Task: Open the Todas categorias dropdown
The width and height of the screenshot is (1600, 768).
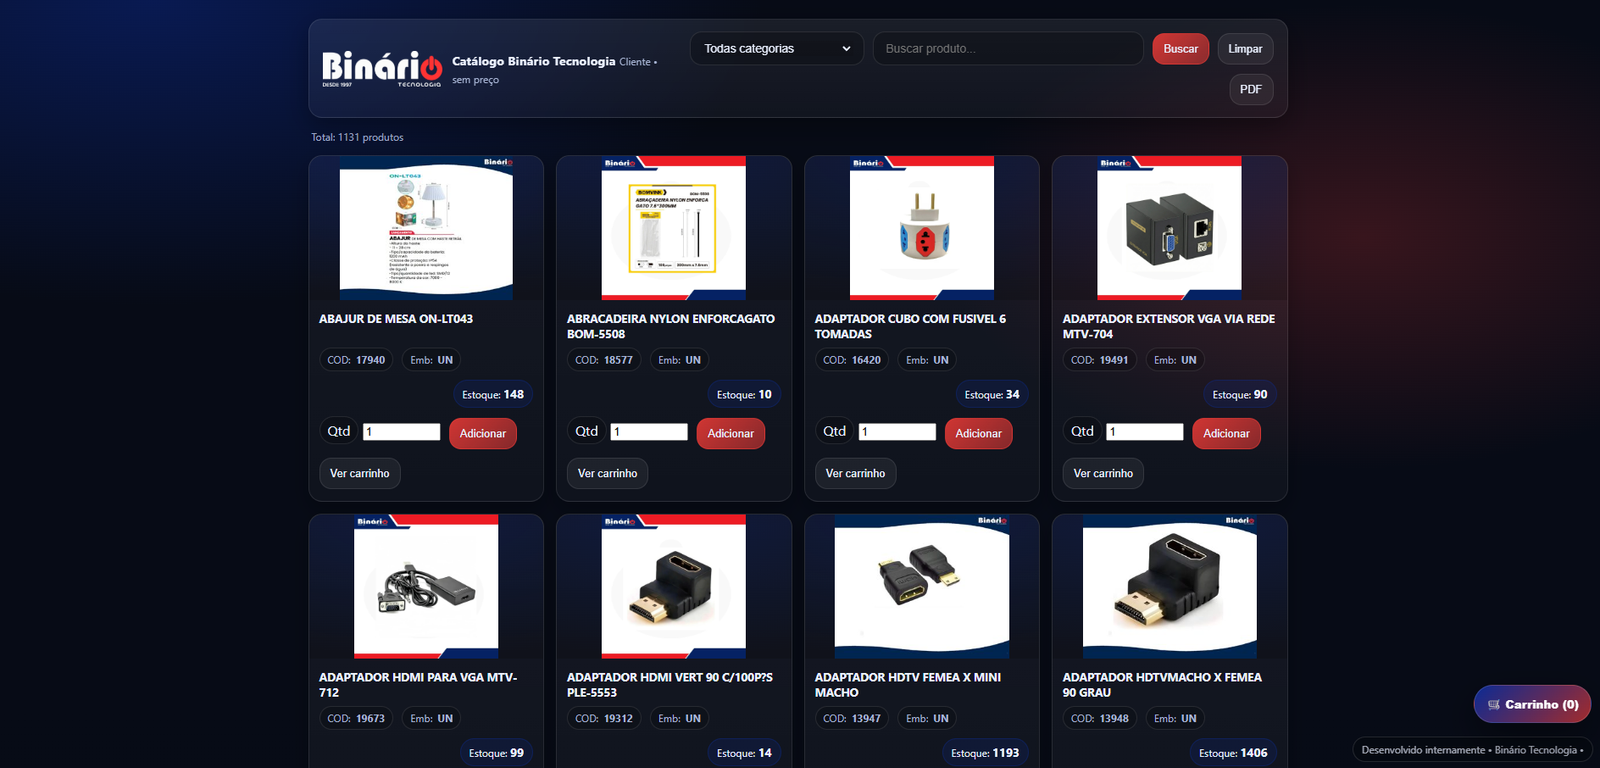Action: pyautogui.click(x=777, y=48)
